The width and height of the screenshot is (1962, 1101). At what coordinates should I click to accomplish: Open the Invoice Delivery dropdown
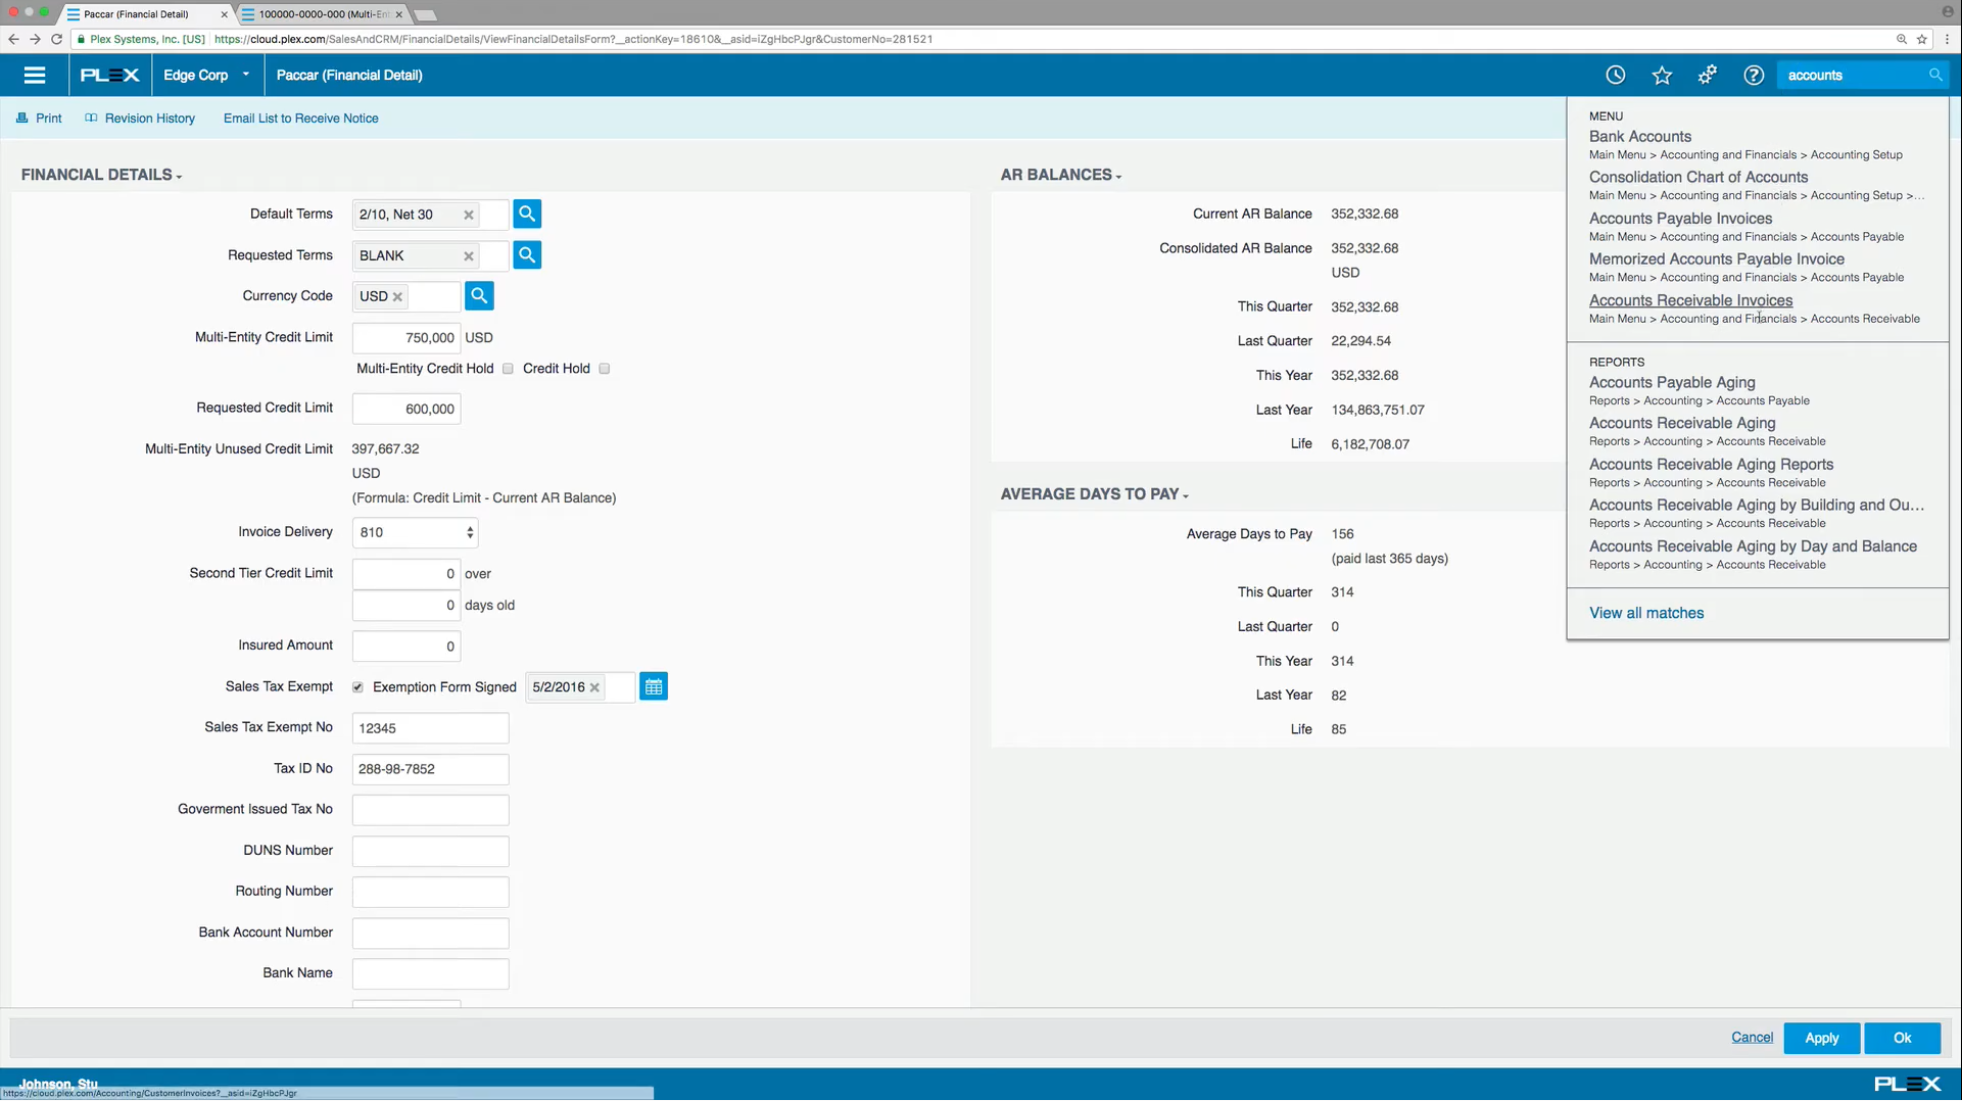tap(414, 532)
